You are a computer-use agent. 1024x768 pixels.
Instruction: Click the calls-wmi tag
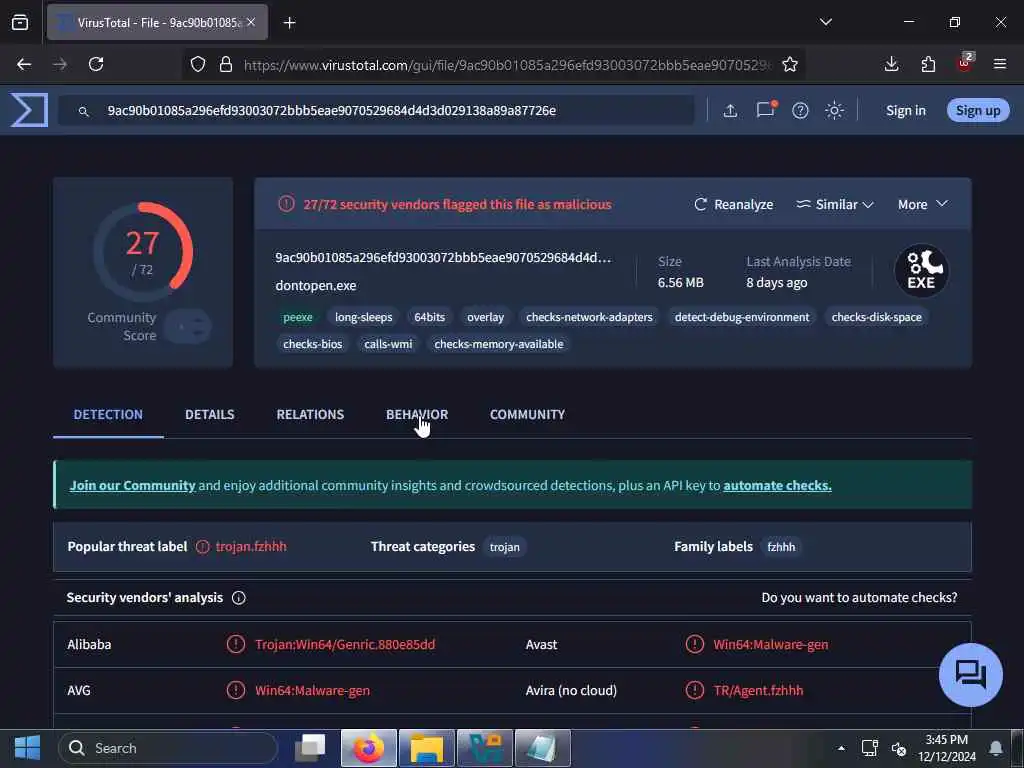[388, 344]
